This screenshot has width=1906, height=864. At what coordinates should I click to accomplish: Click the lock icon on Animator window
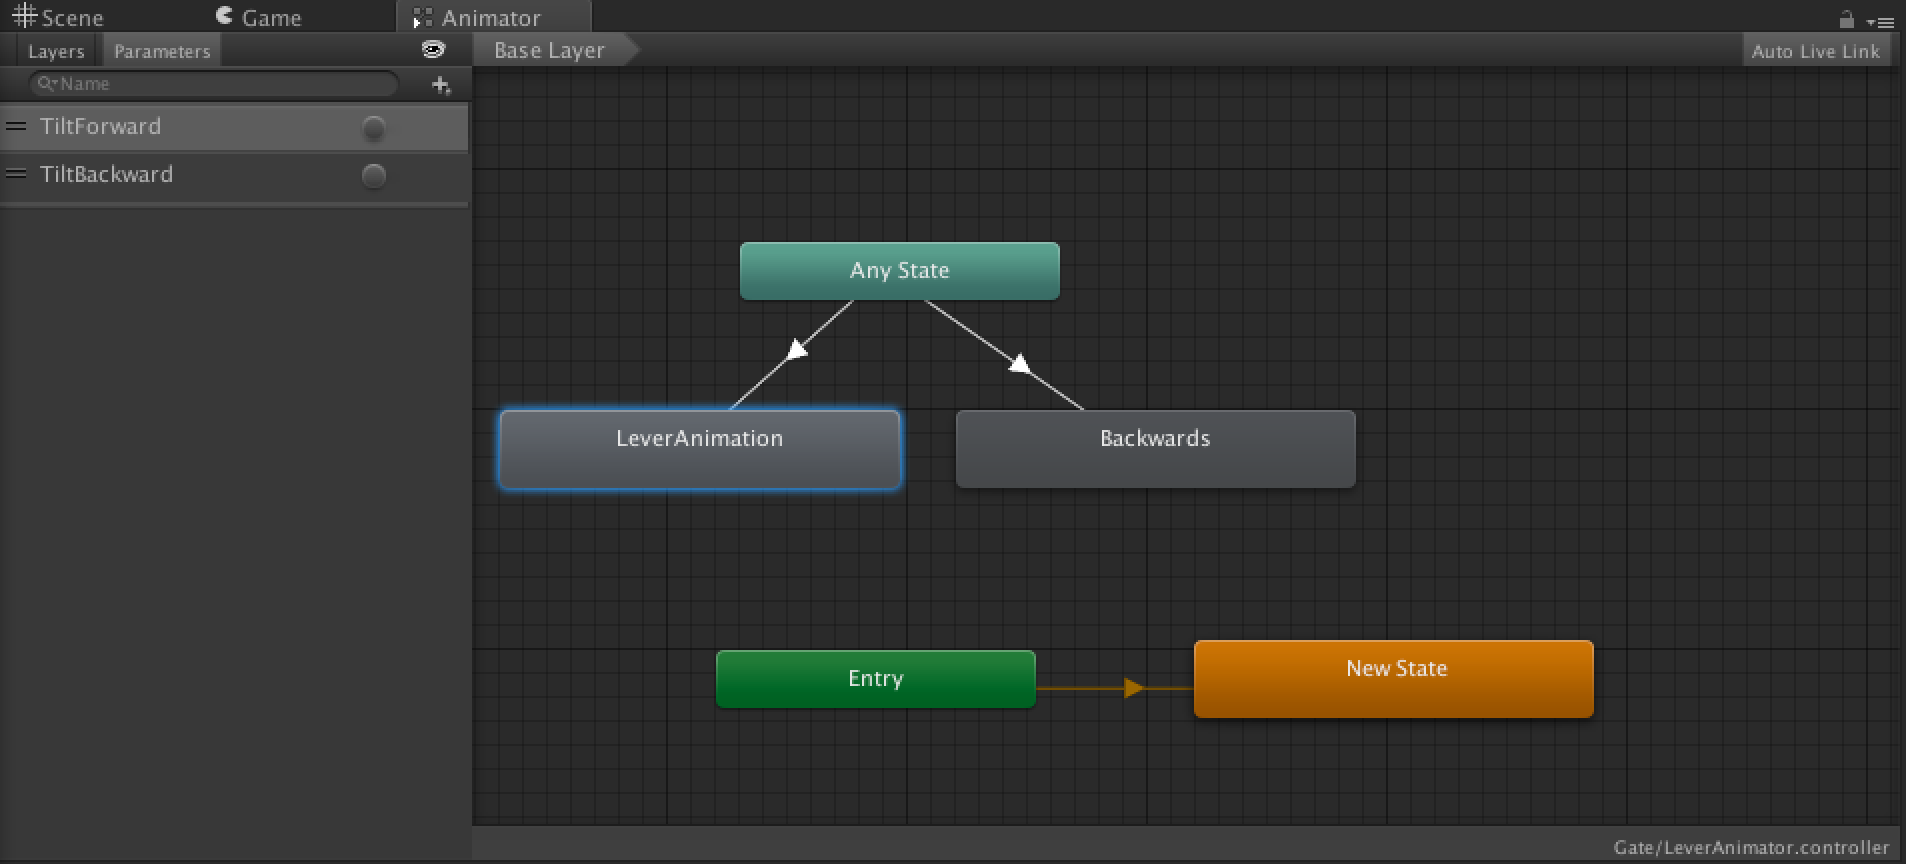1846,20
